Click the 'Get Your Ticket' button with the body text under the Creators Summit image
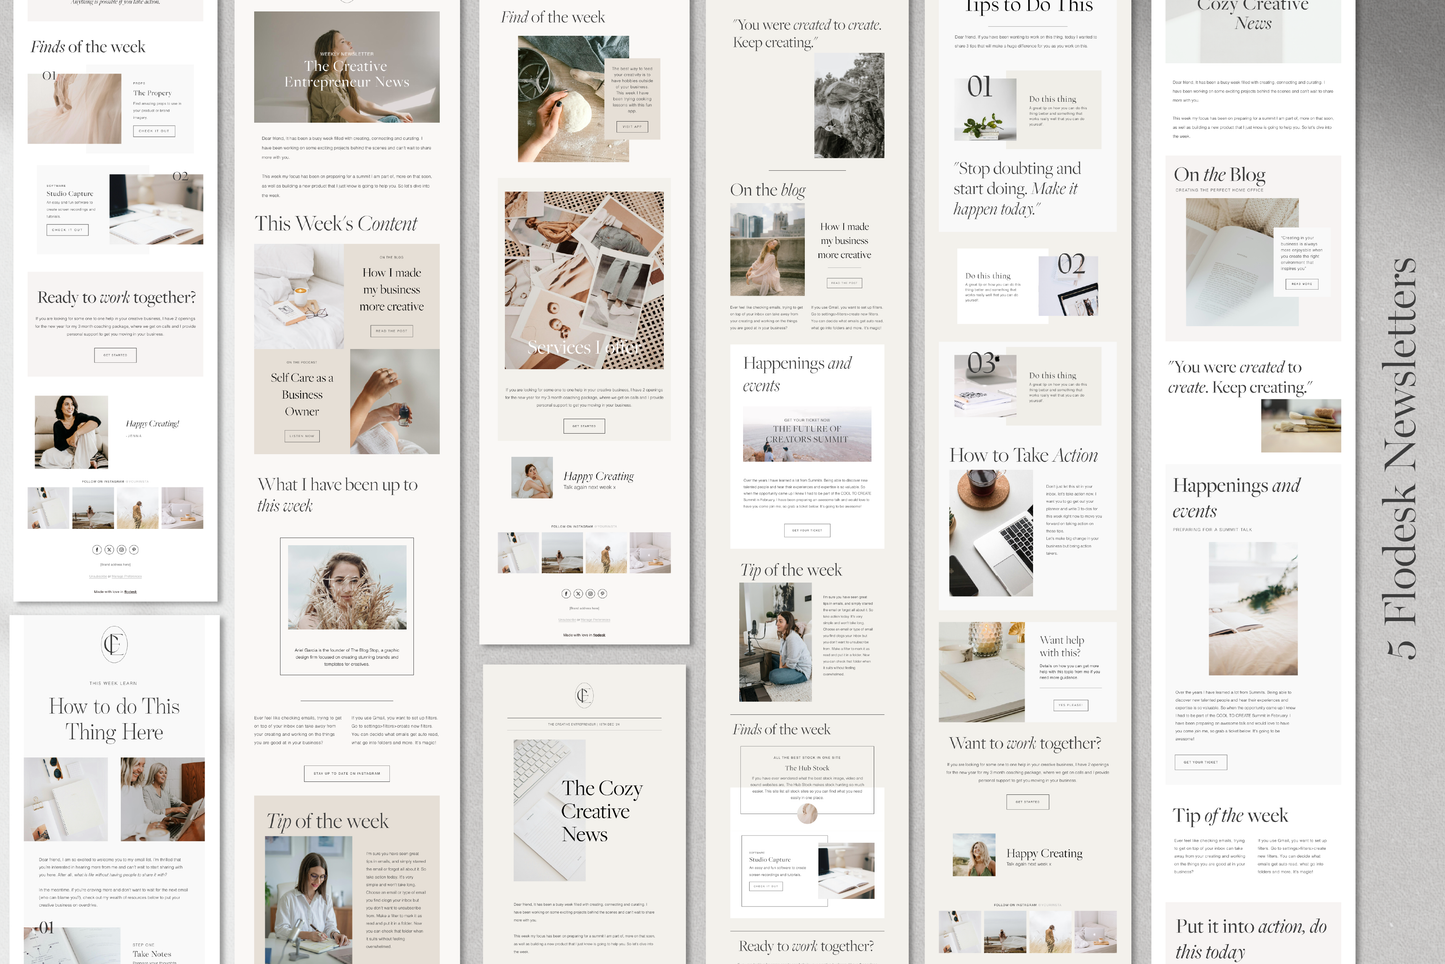The width and height of the screenshot is (1445, 964). pos(807,530)
